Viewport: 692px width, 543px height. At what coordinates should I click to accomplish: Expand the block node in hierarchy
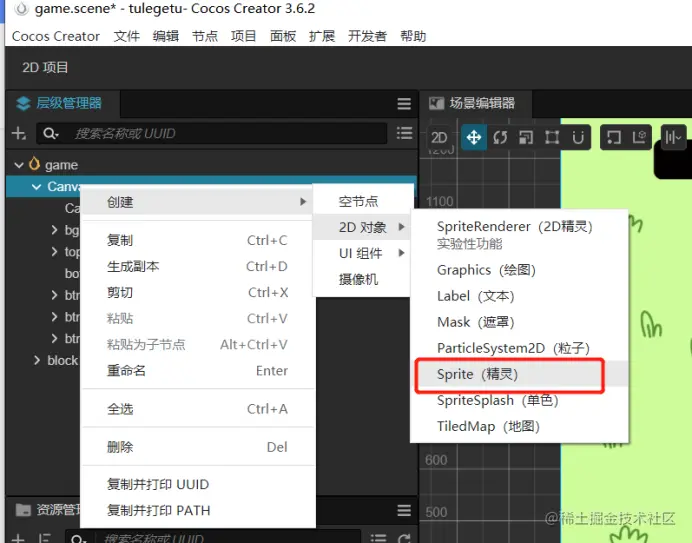pos(37,360)
